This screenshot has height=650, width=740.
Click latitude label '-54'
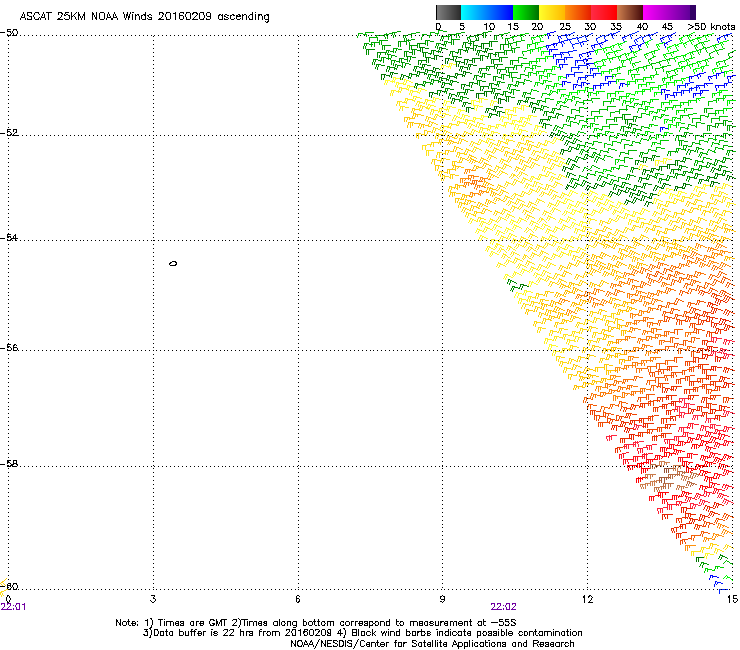[9, 237]
